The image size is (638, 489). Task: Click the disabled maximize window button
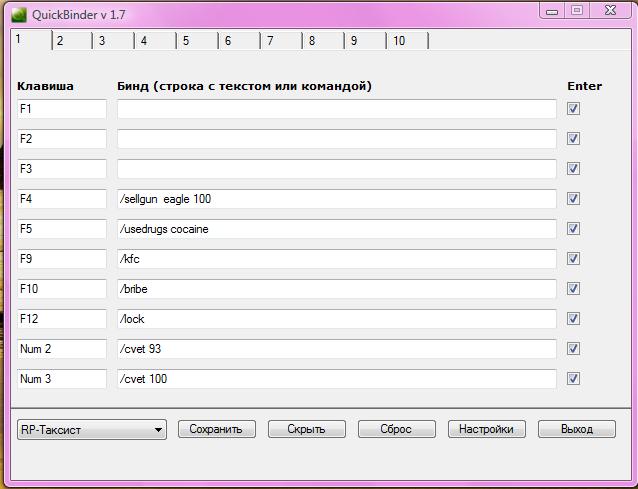point(577,11)
